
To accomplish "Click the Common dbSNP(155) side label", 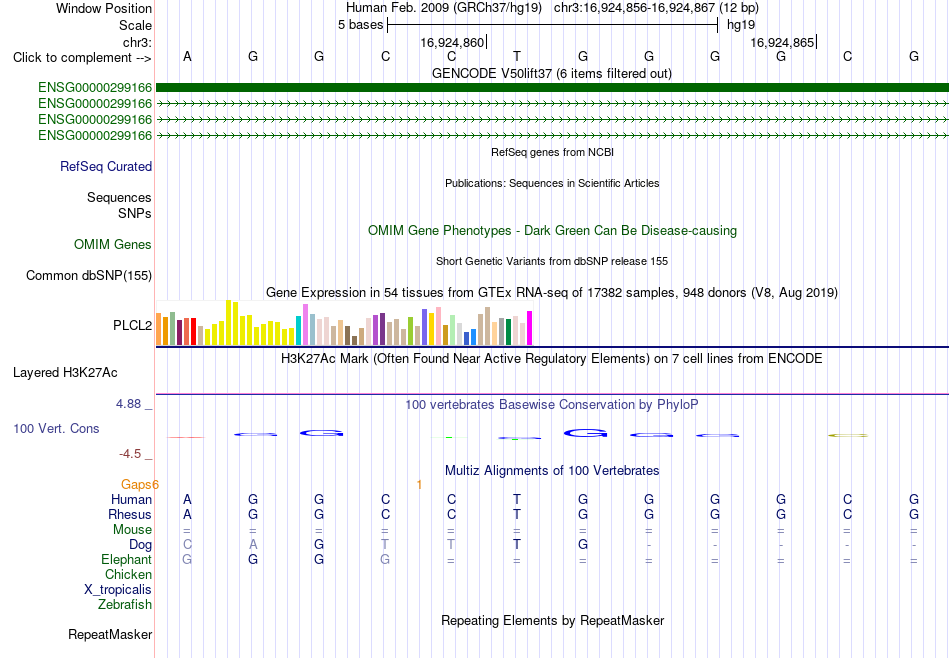I will click(89, 276).
